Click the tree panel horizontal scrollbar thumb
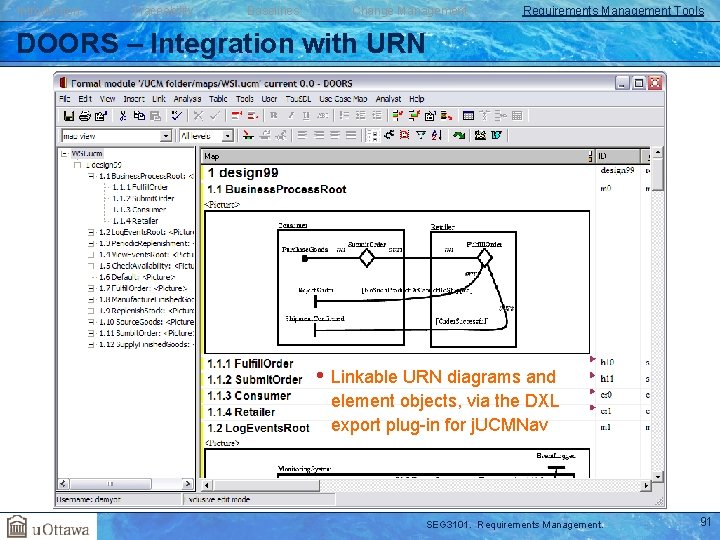 [x=110, y=484]
